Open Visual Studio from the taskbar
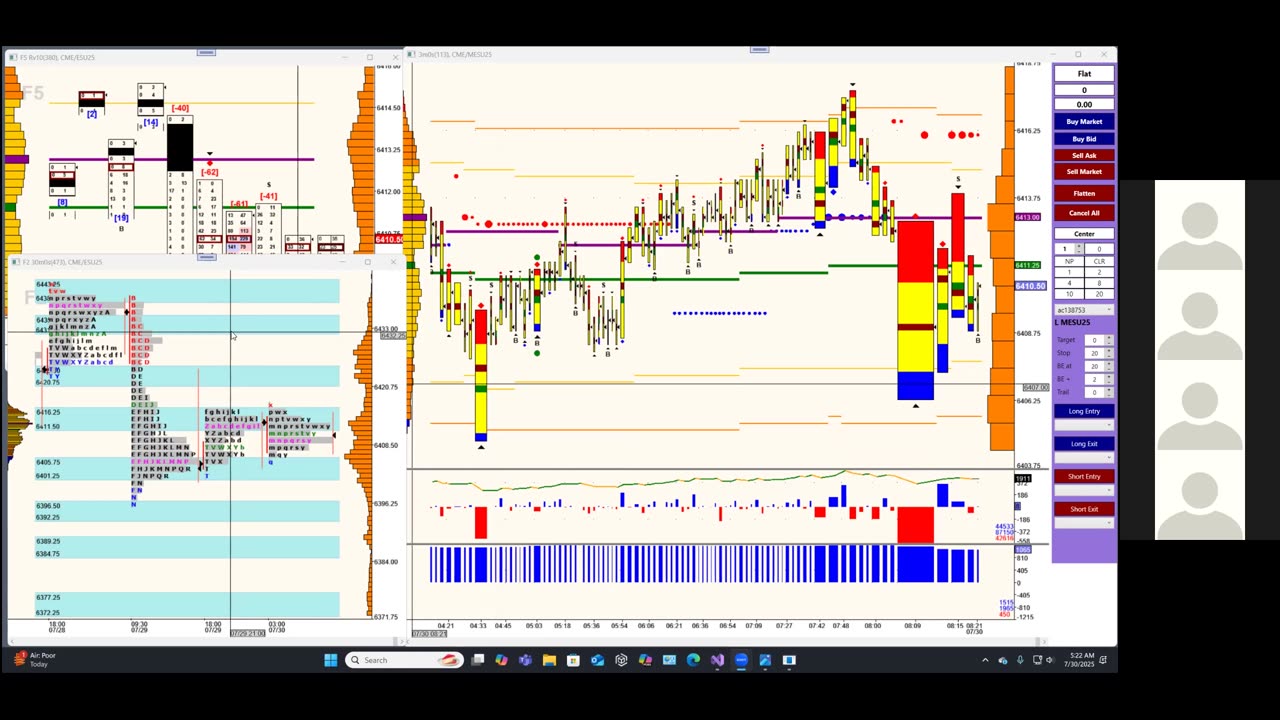The height and width of the screenshot is (720, 1280). point(717,660)
